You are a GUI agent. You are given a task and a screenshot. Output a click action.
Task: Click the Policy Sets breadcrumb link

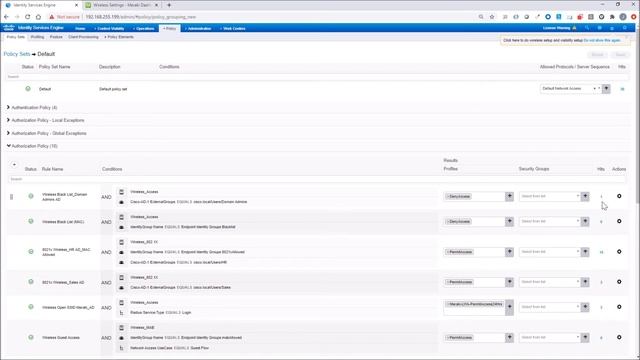point(17,54)
